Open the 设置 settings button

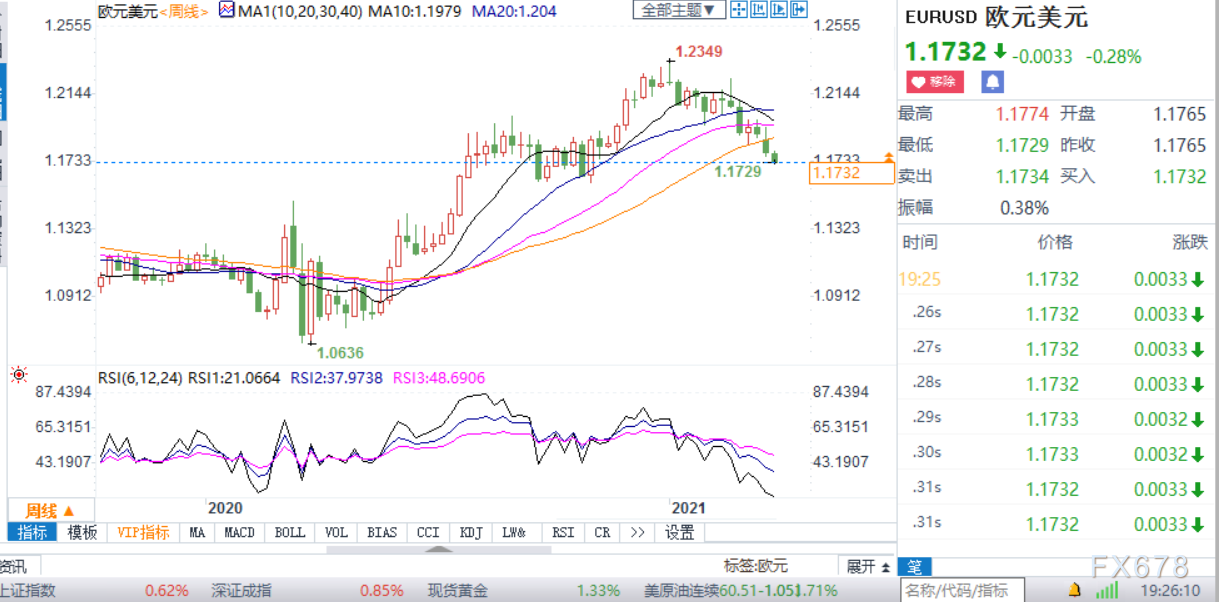point(680,533)
